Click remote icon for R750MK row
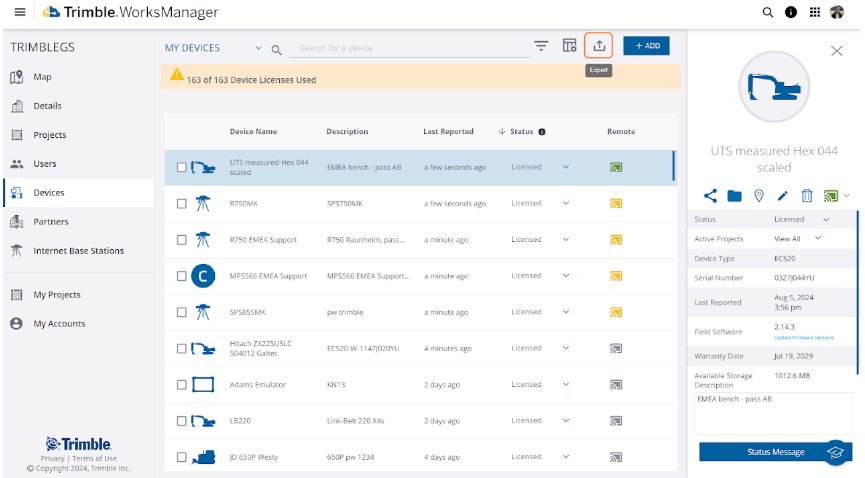865x478 pixels. (616, 204)
